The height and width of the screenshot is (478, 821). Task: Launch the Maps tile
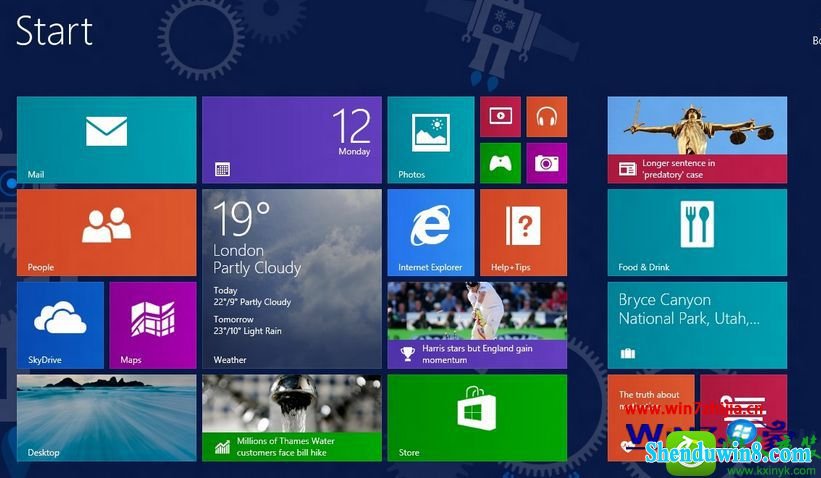[x=153, y=325]
